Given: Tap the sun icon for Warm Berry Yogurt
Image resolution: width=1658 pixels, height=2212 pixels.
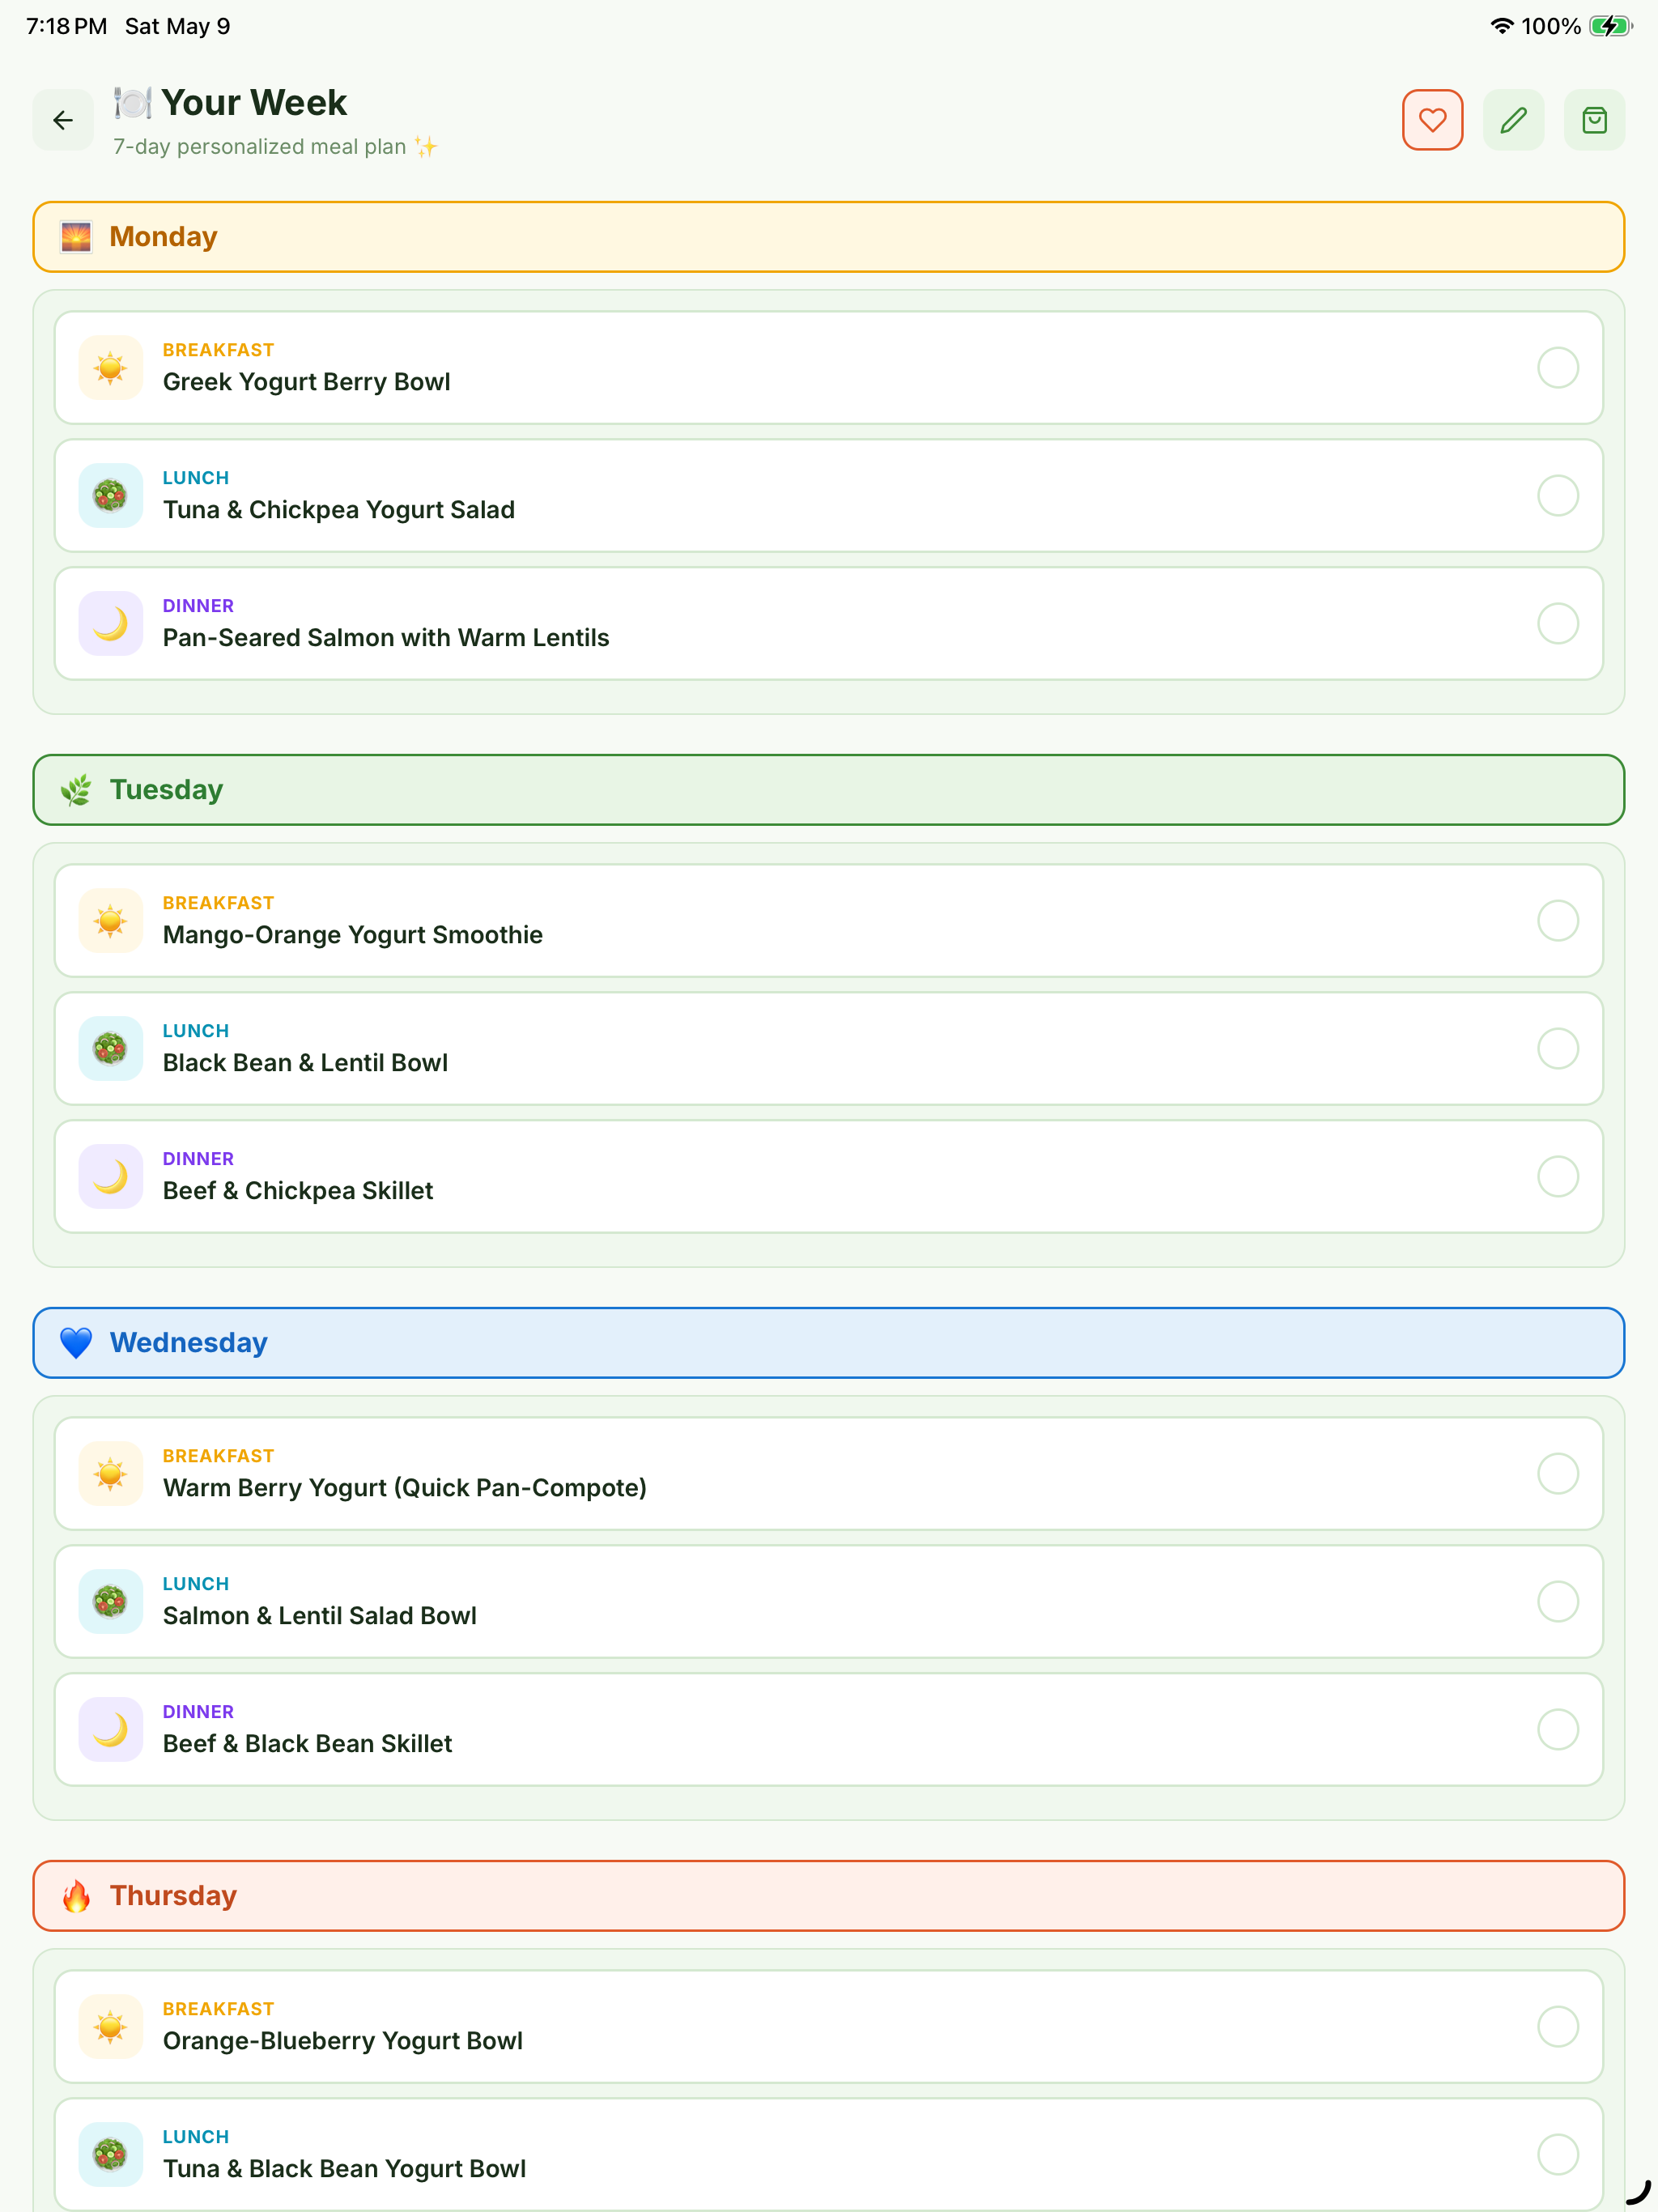Looking at the screenshot, I should tap(111, 1474).
